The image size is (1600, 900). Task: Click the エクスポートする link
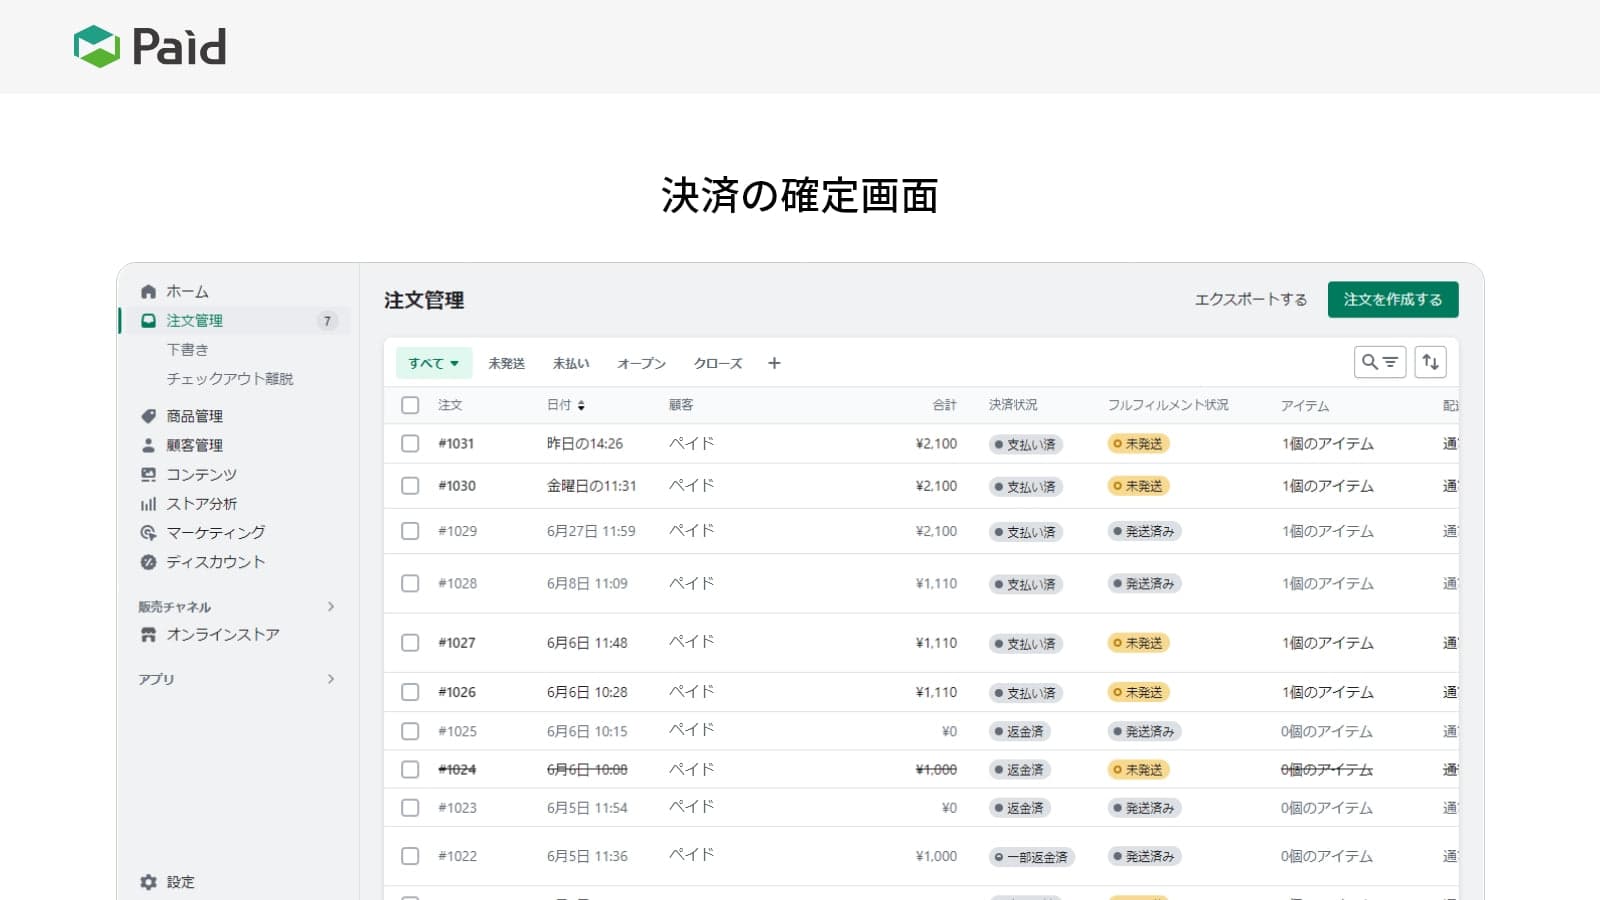pos(1250,299)
